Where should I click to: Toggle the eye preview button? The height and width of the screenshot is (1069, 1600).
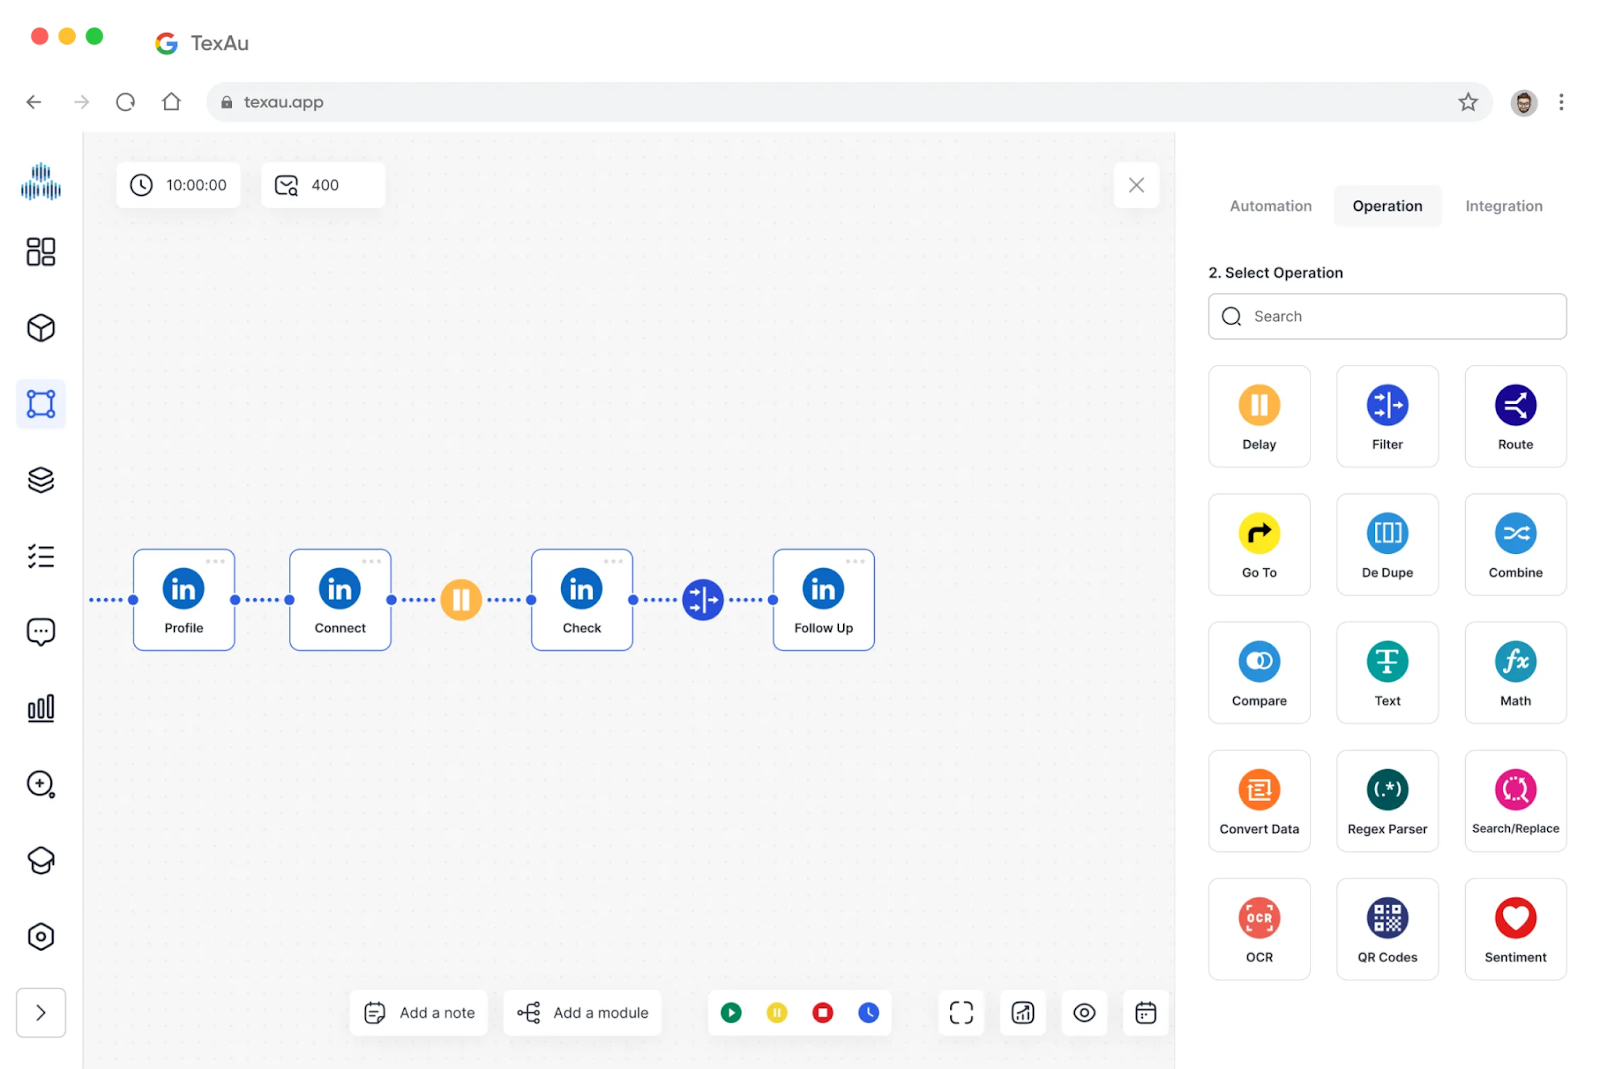click(x=1084, y=1013)
